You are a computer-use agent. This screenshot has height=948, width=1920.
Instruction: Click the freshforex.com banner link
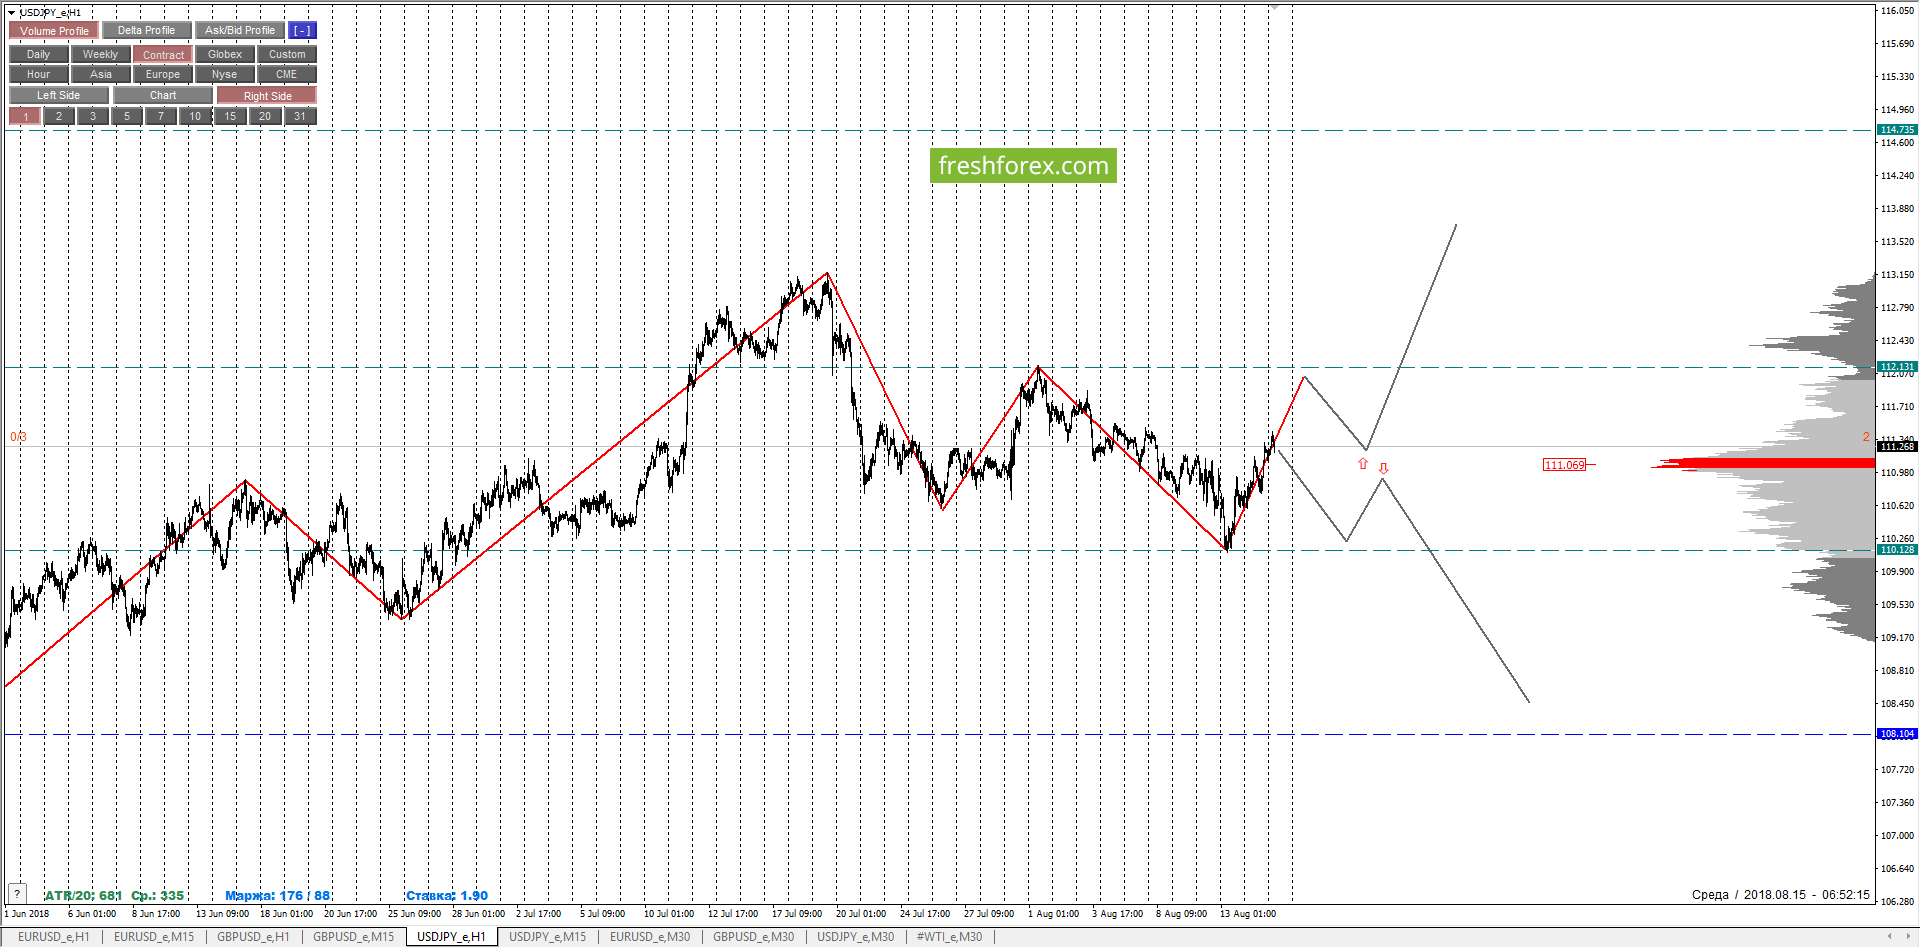1023,166
